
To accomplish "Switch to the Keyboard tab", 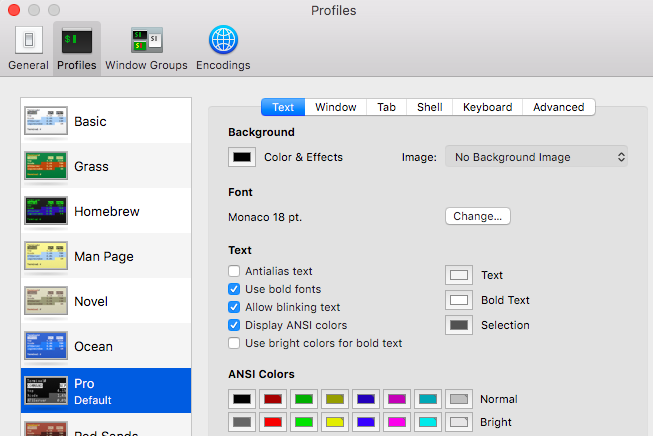I will 487,107.
